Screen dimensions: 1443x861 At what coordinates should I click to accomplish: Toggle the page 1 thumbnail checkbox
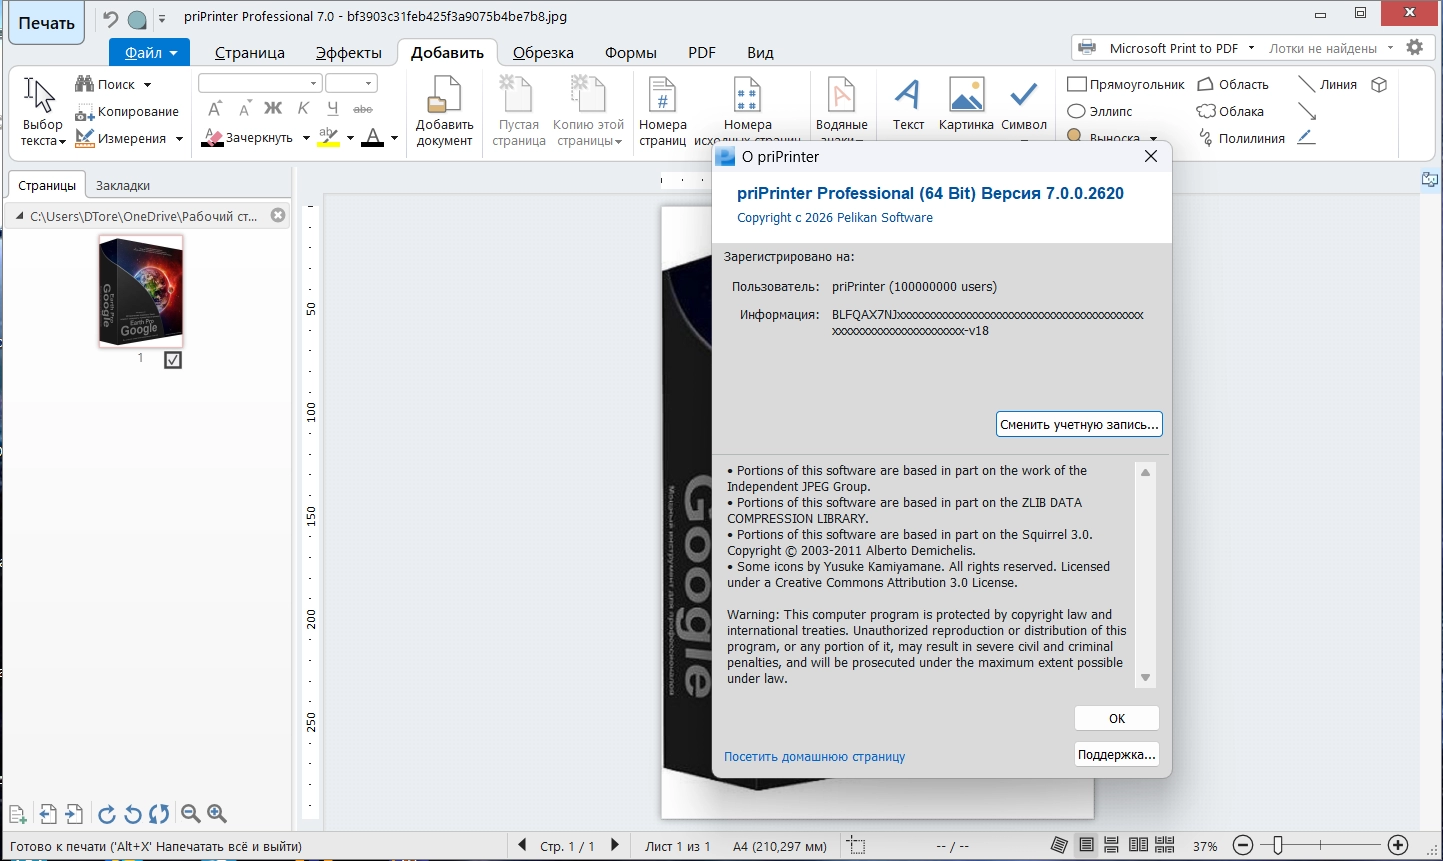tap(173, 360)
